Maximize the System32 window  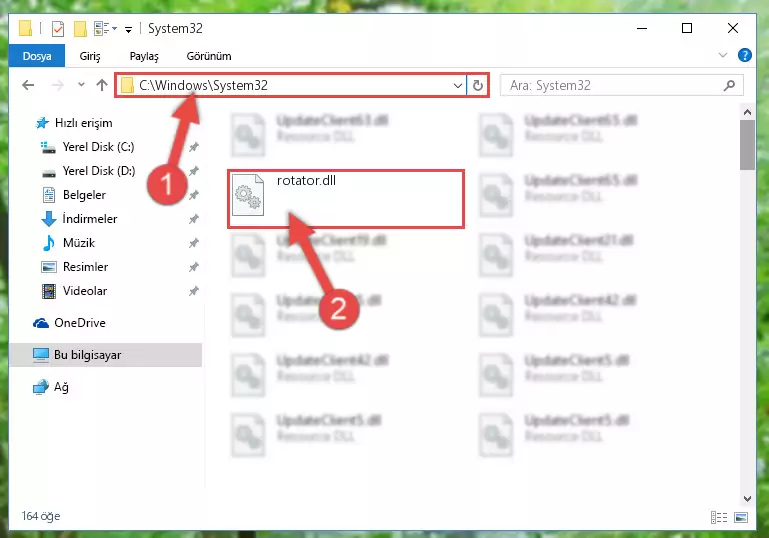[687, 28]
